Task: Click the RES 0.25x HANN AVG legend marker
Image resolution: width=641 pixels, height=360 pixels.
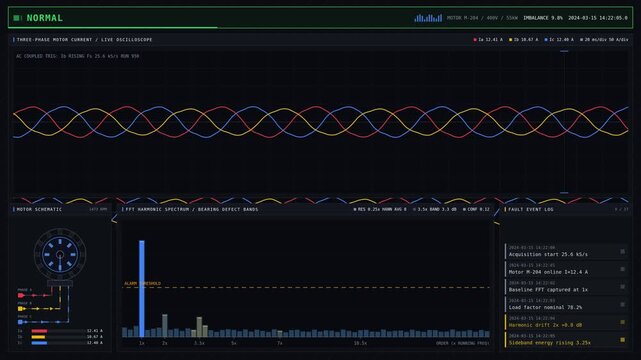Action: tap(355, 209)
